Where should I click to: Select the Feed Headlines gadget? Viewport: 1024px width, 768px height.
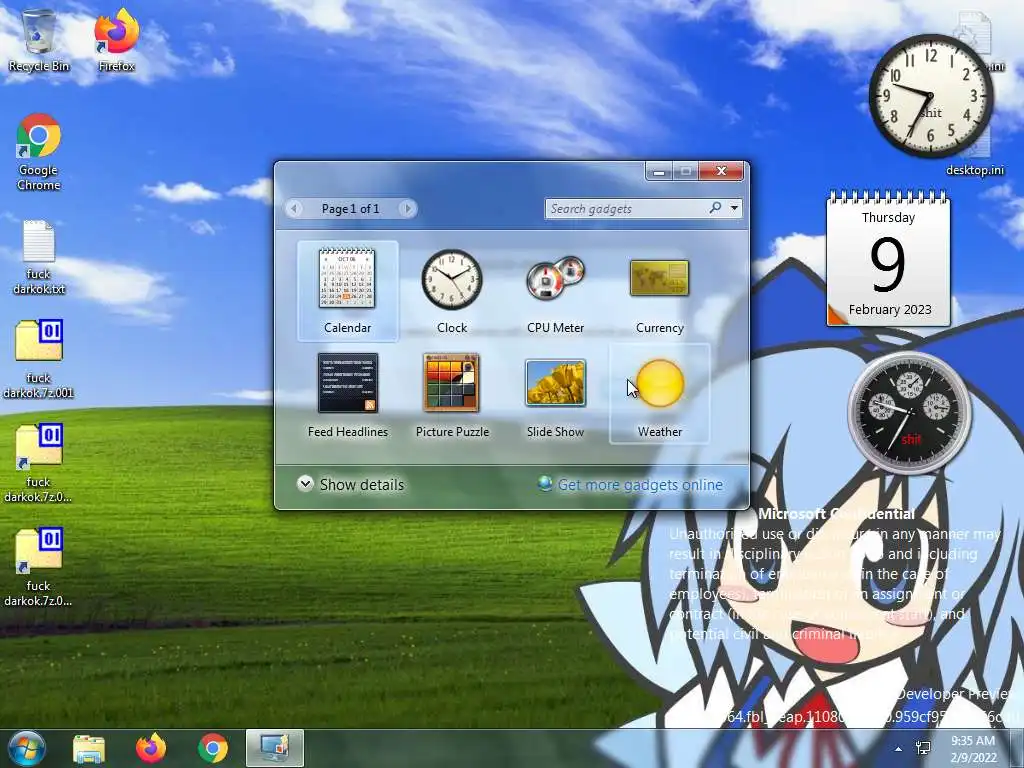[347, 395]
